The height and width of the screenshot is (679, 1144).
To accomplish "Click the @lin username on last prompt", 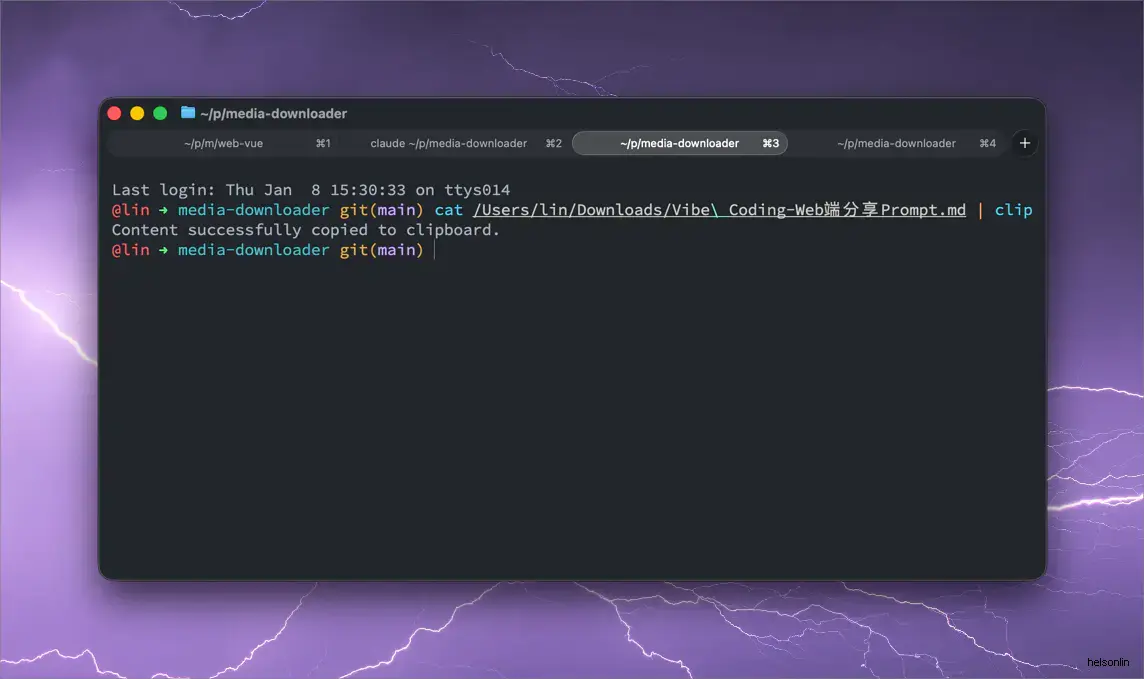I will tap(130, 250).
